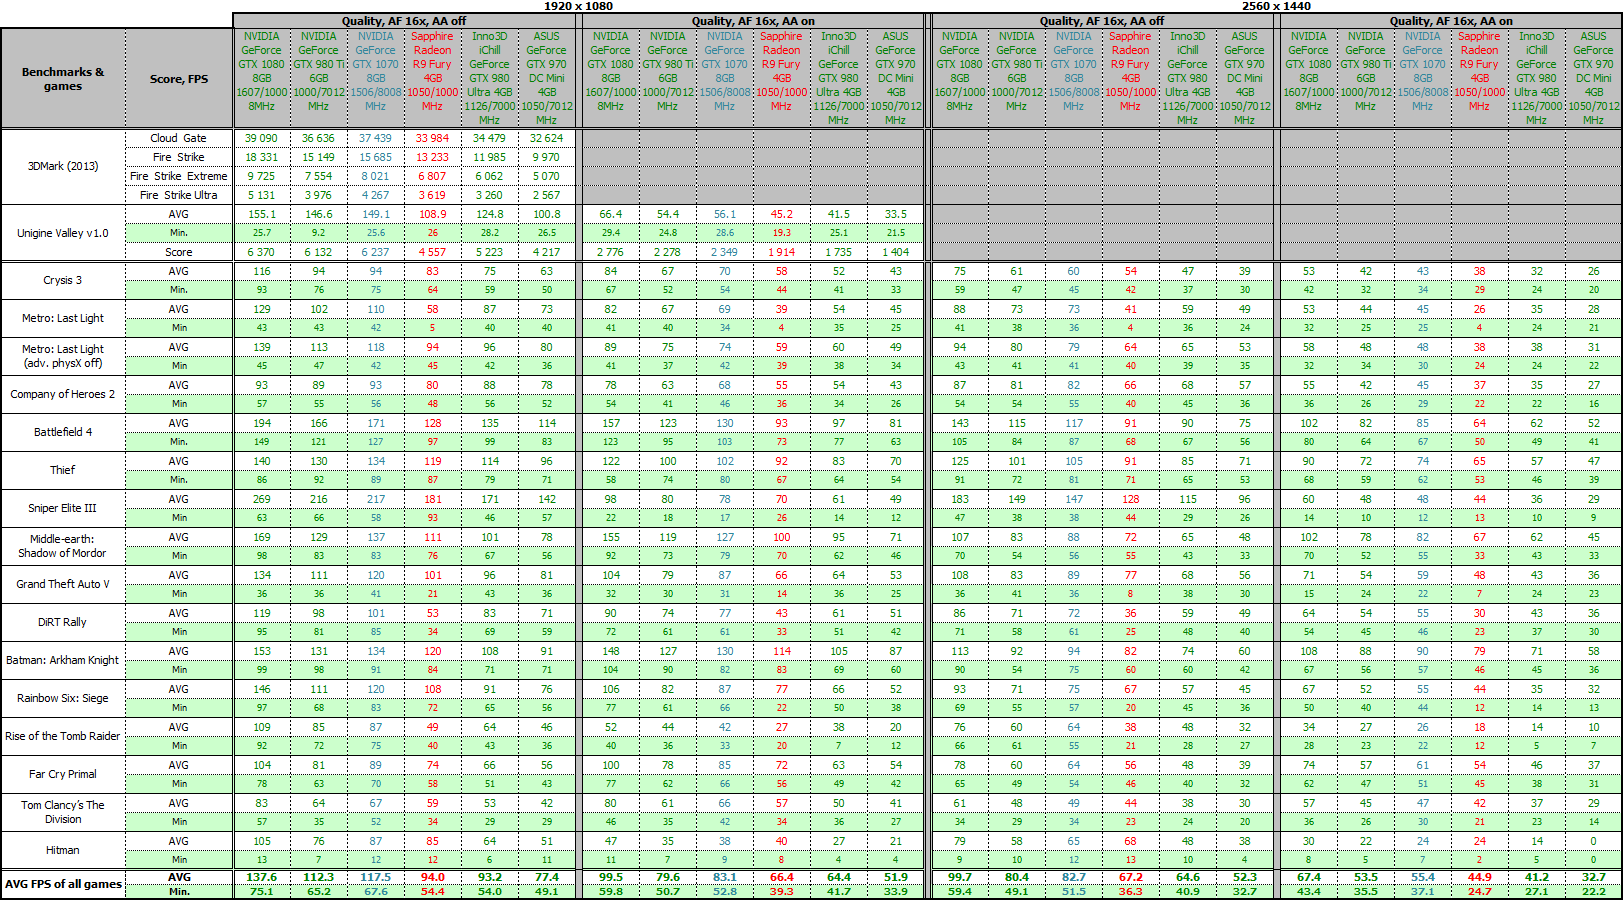Select Fire Strike Extreme score '8 021'
Viewport: 1623px width, 900px height.
tap(376, 176)
